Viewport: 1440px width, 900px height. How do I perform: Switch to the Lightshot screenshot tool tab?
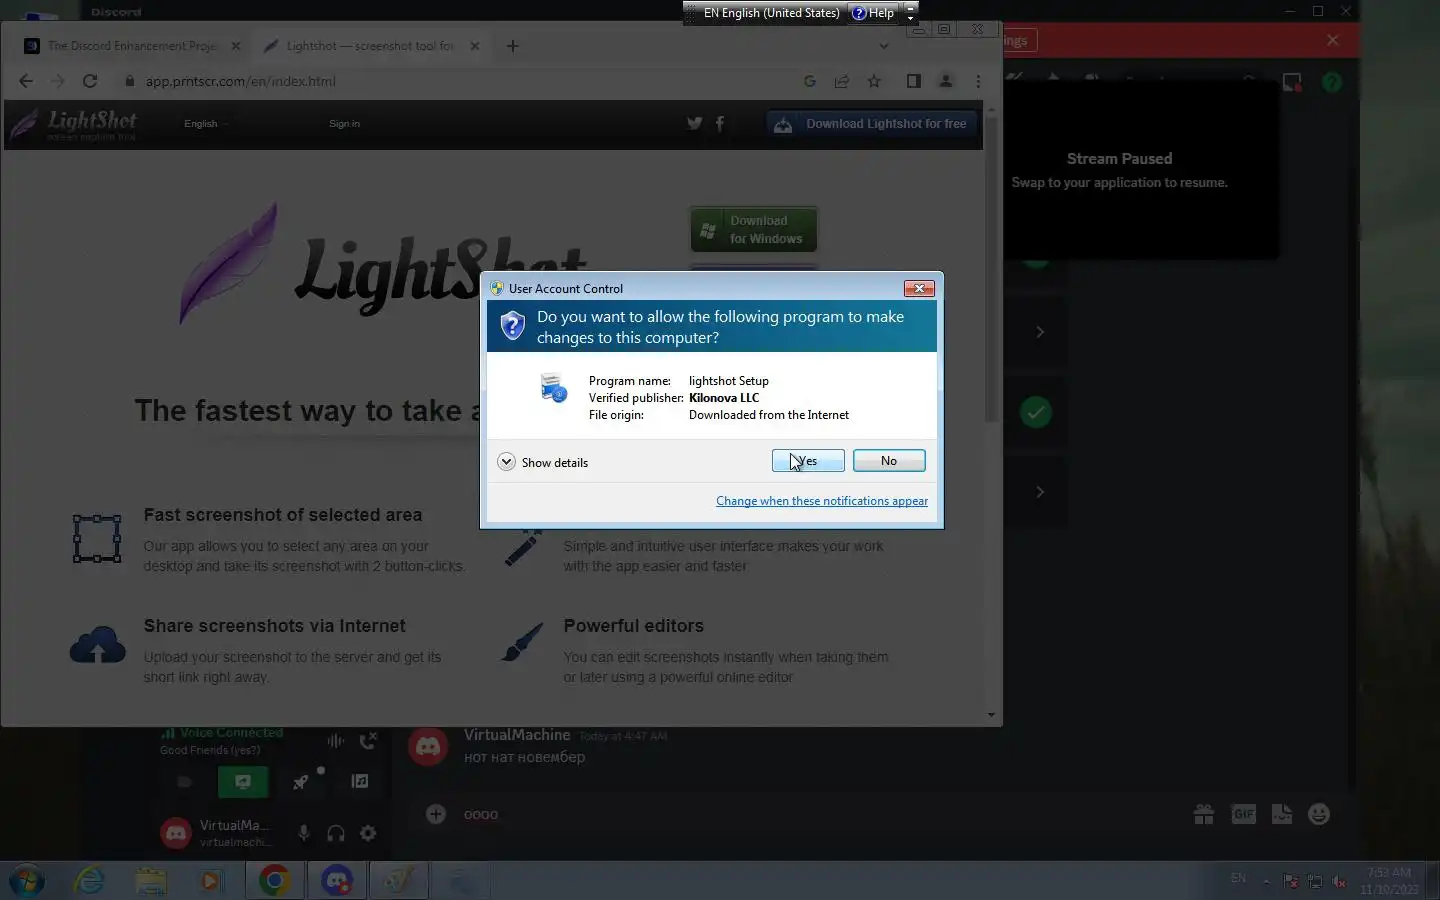coord(371,46)
